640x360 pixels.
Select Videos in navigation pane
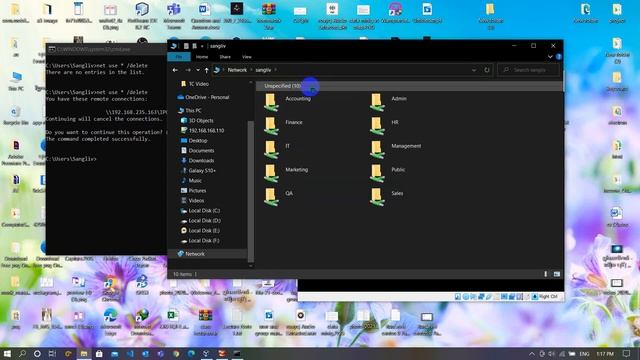(192, 200)
